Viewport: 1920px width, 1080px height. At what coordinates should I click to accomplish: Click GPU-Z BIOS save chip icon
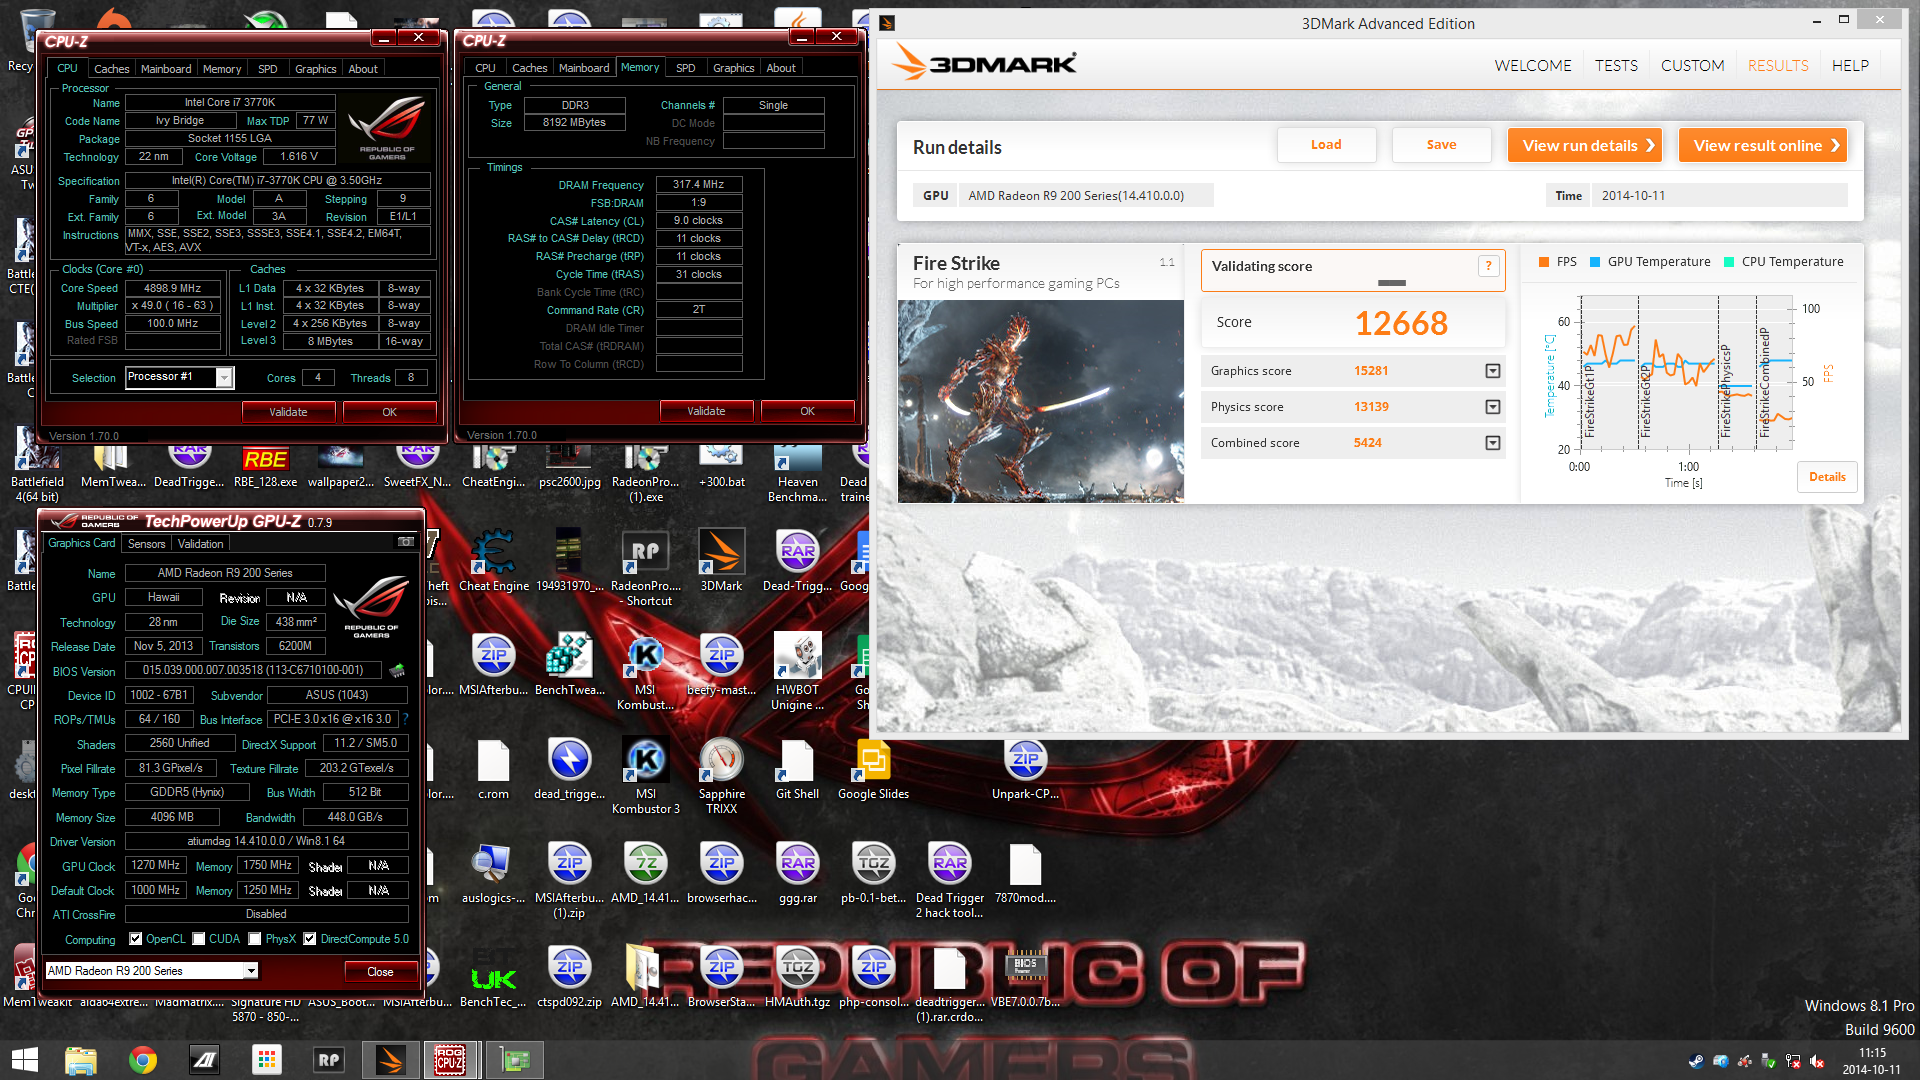(x=397, y=670)
